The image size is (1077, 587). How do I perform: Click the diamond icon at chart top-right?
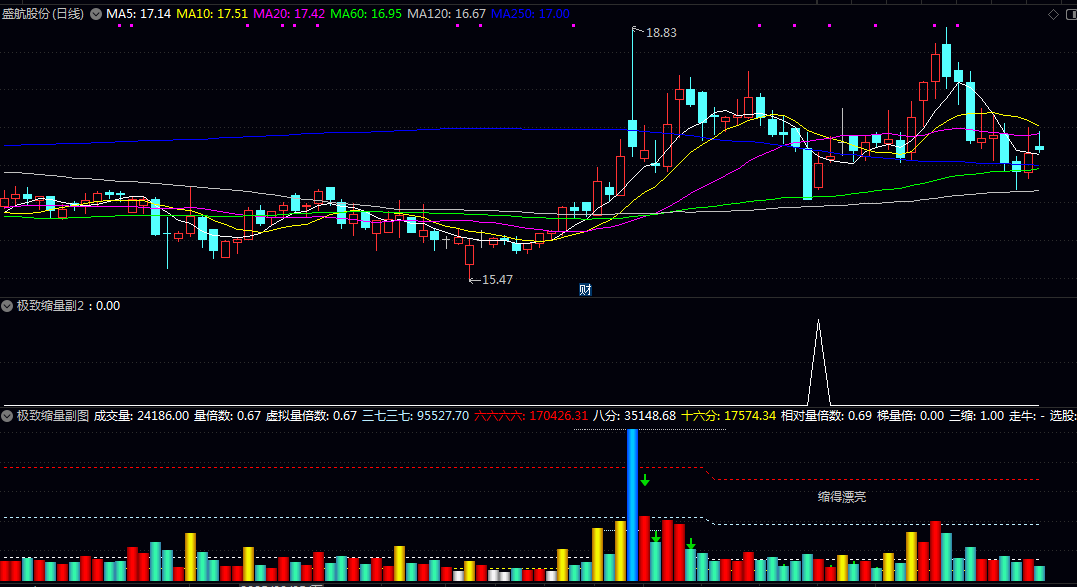1053,14
